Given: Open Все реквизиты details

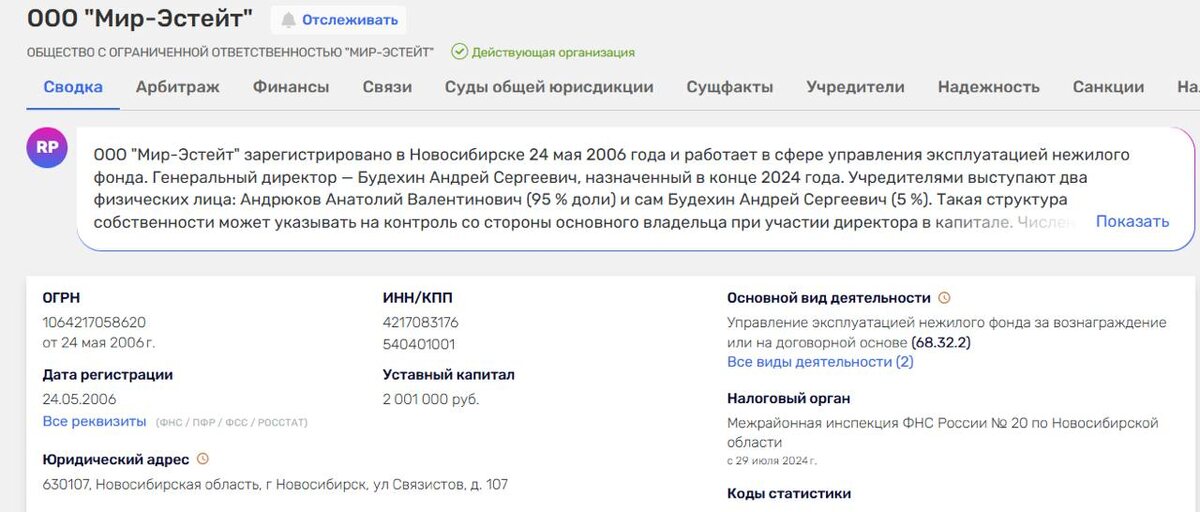Looking at the screenshot, I should (94, 422).
